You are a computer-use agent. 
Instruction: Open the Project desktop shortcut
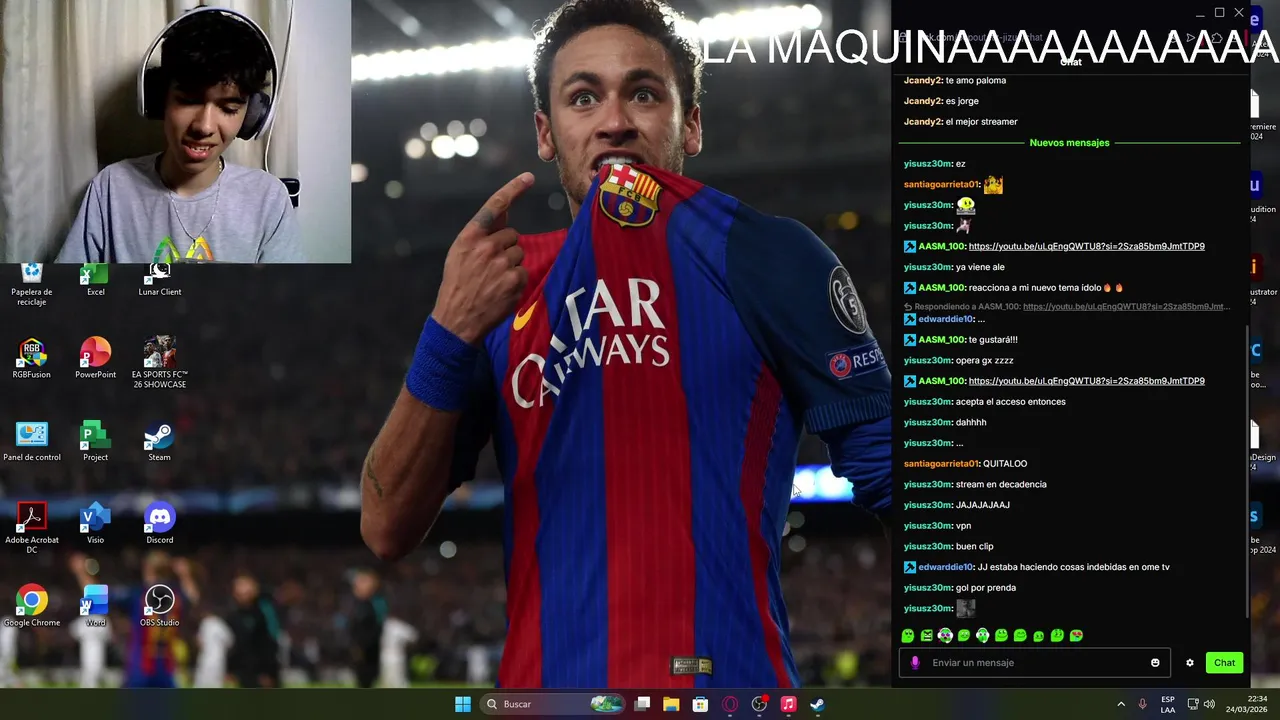point(95,441)
